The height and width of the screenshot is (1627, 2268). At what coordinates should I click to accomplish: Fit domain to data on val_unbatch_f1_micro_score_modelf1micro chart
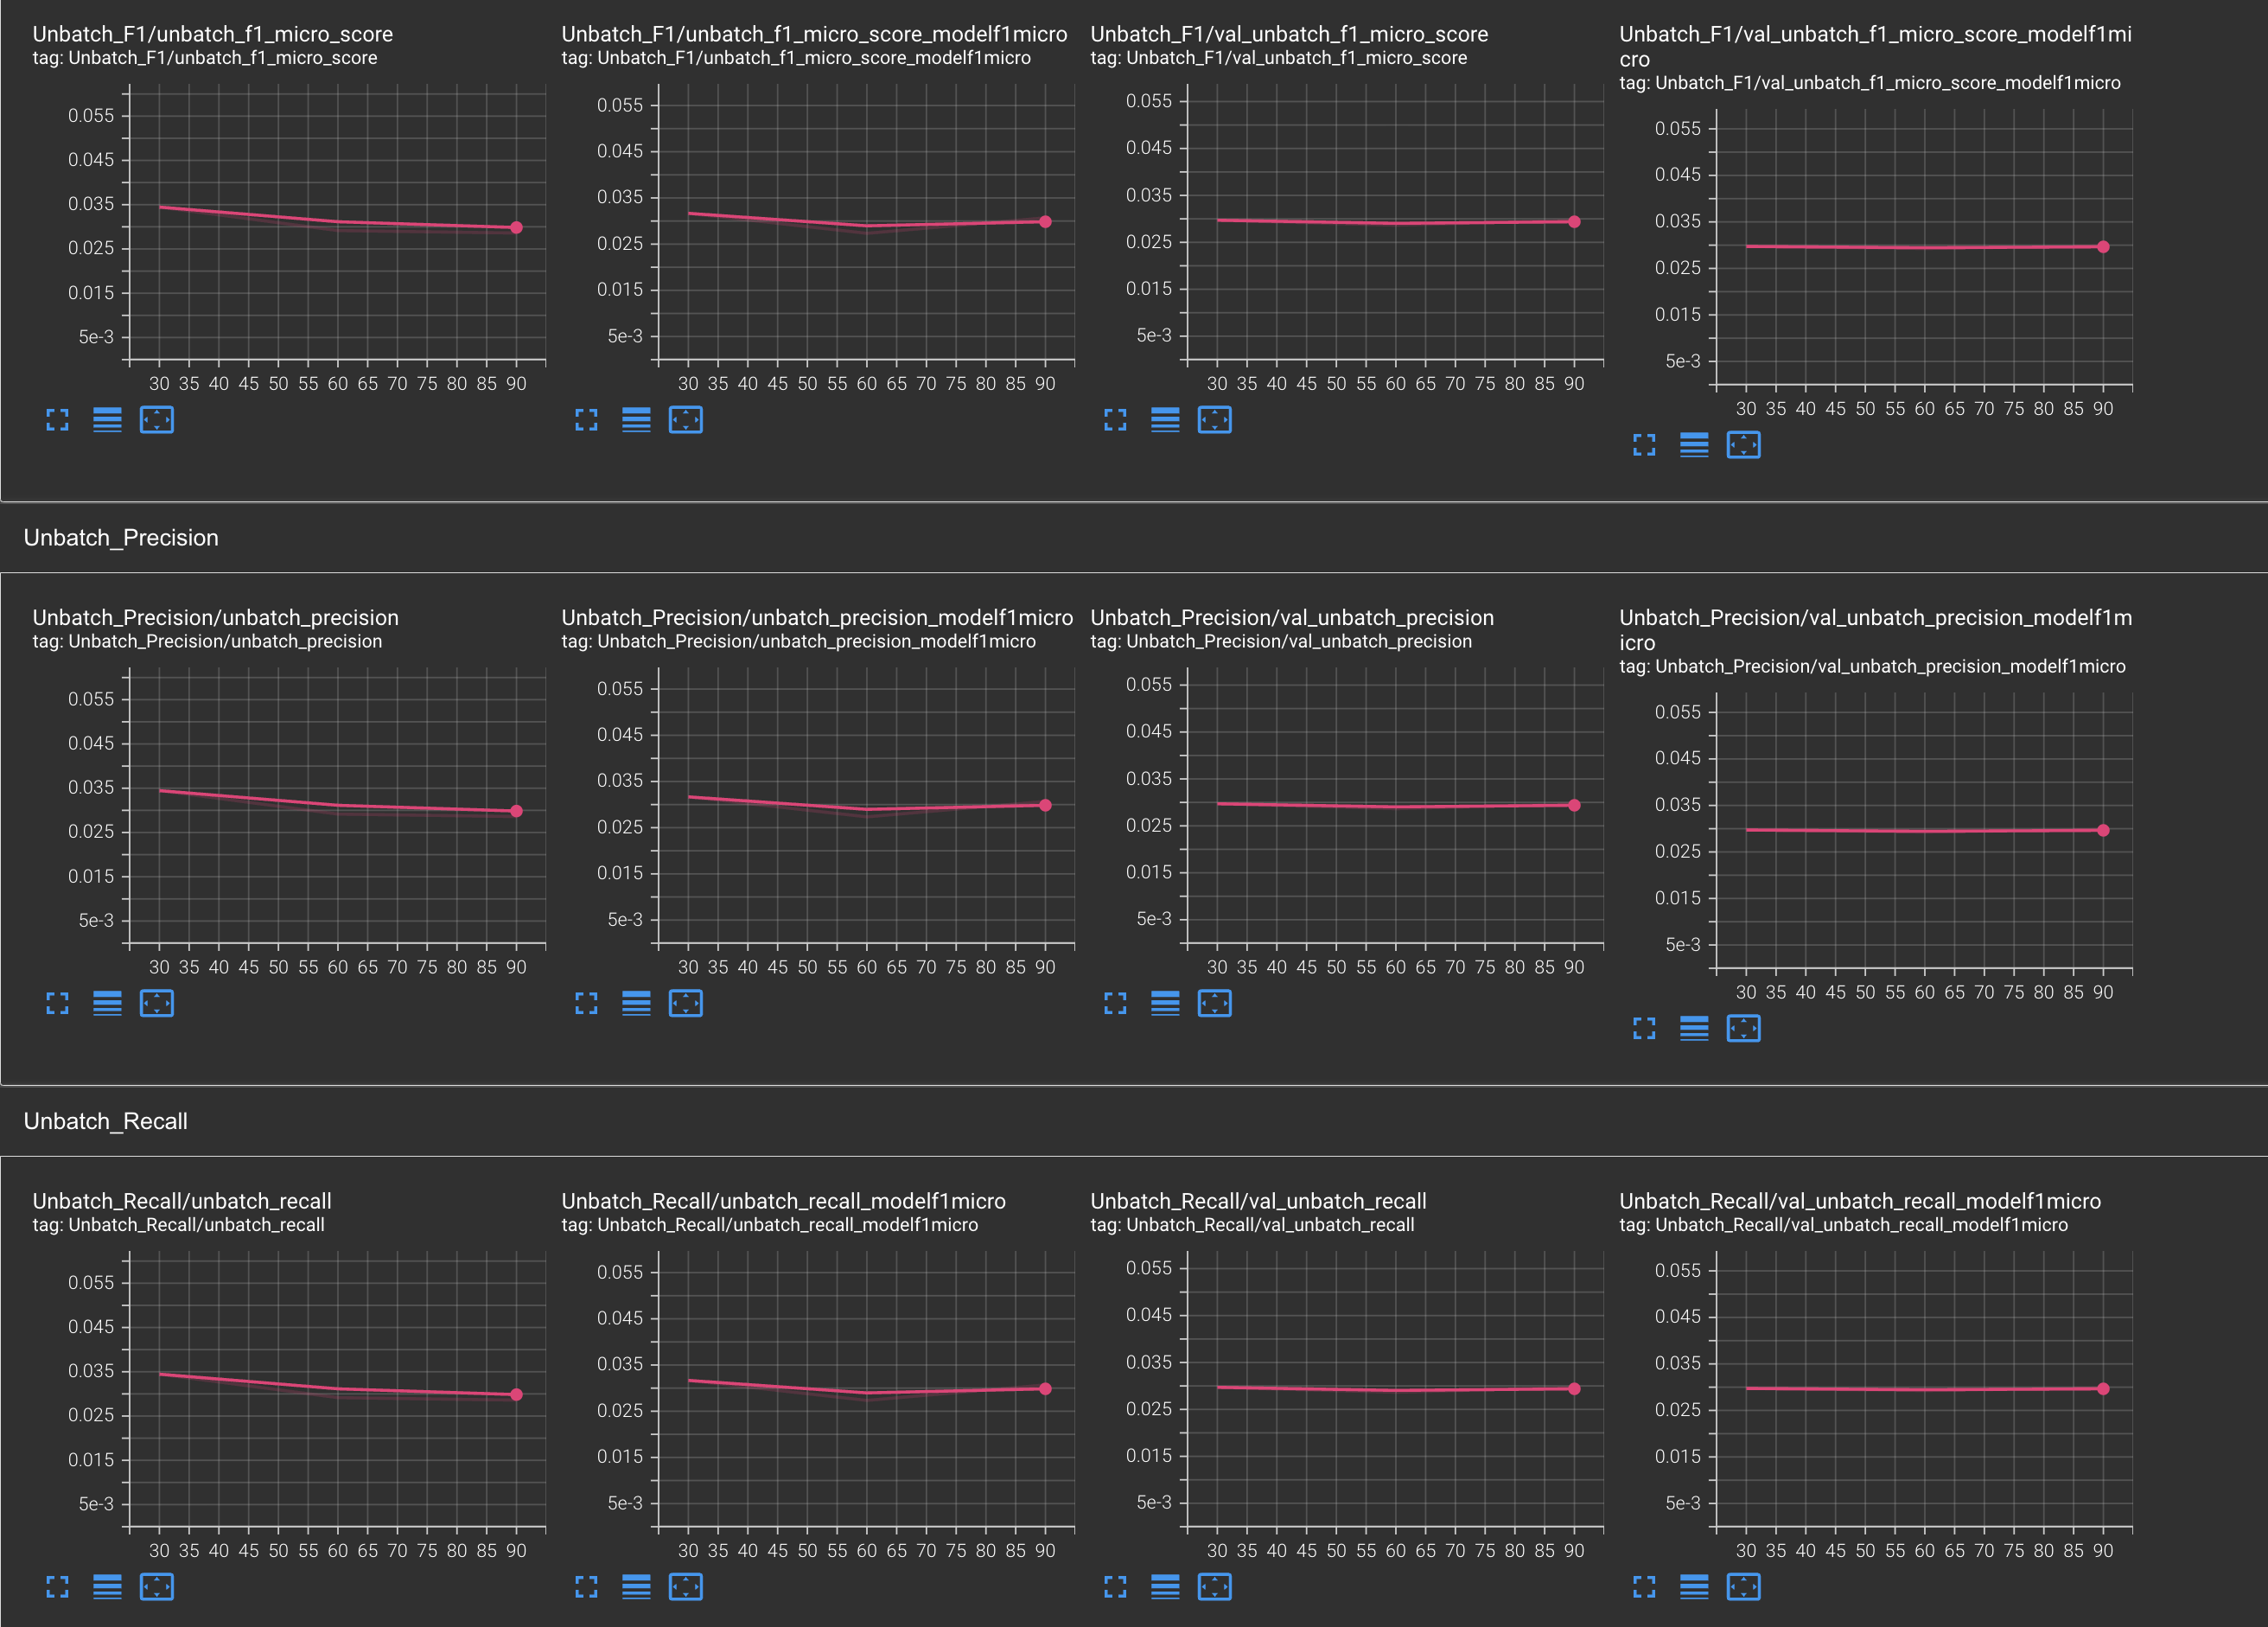click(x=1744, y=445)
